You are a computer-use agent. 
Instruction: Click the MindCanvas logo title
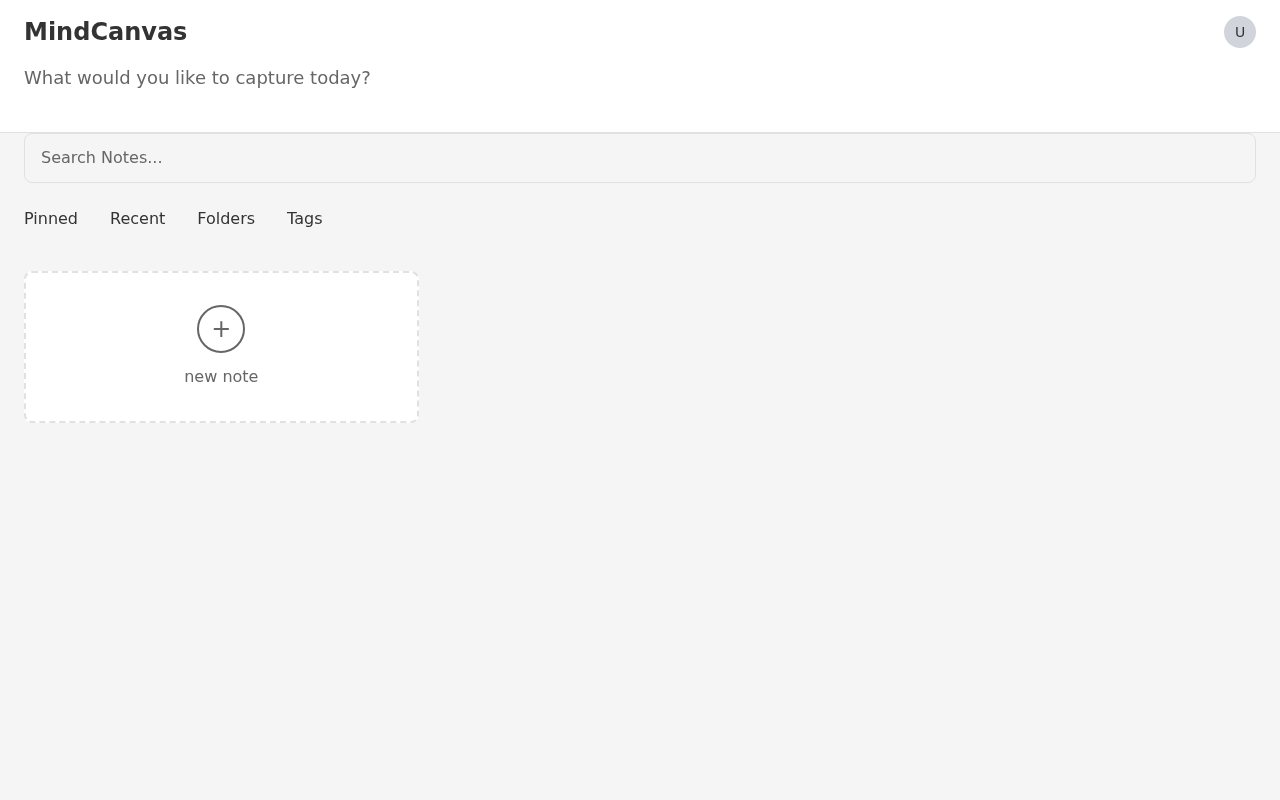click(x=105, y=32)
